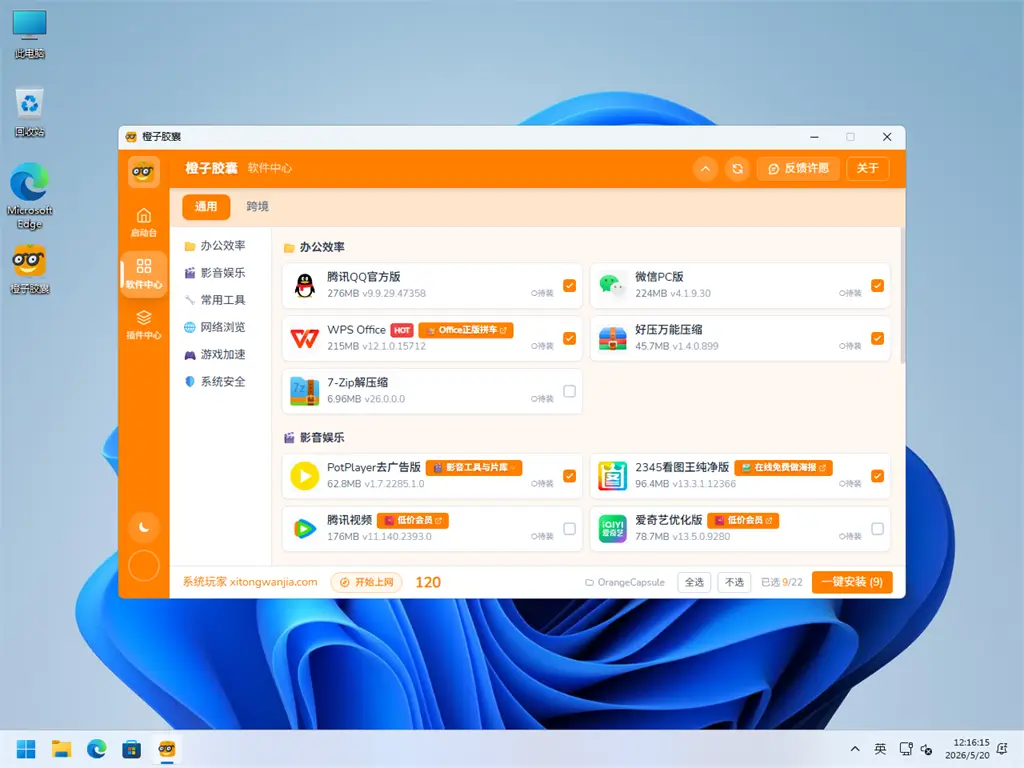The image size is (1024, 768).
Task: Select 常用工具 category in the left list
Action: point(215,300)
